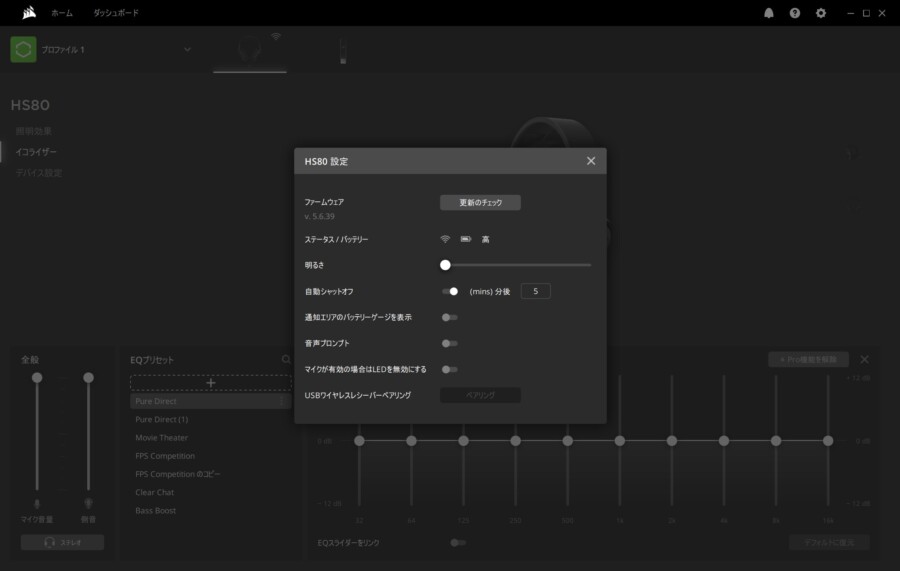Click the 明るさ brightness slider handle

pyautogui.click(x=445, y=265)
